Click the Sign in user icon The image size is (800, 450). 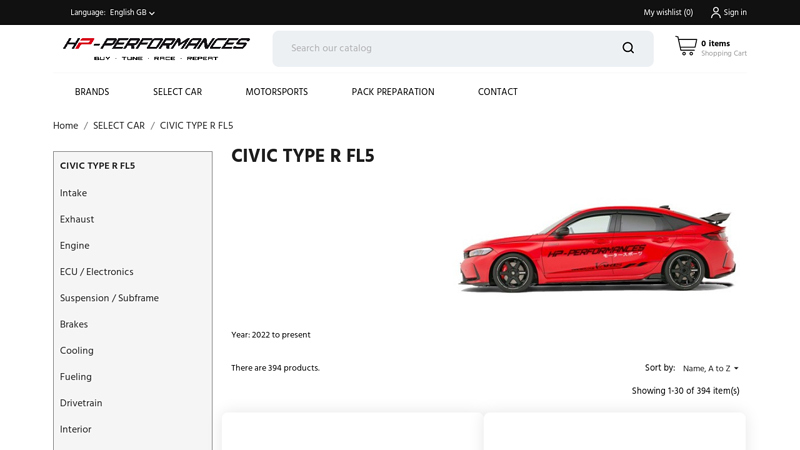(x=715, y=12)
